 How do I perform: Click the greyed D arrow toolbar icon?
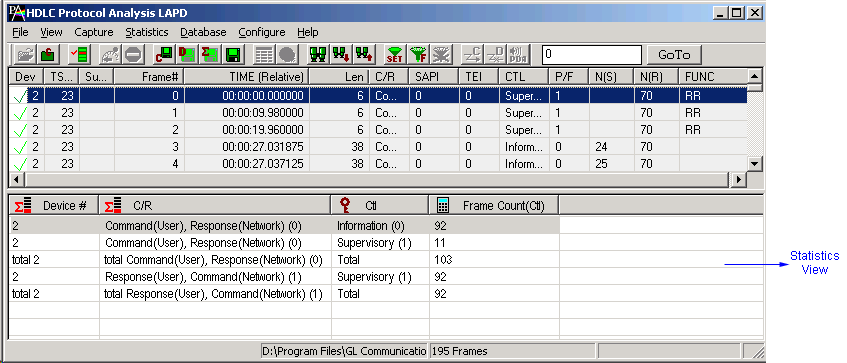[495, 55]
